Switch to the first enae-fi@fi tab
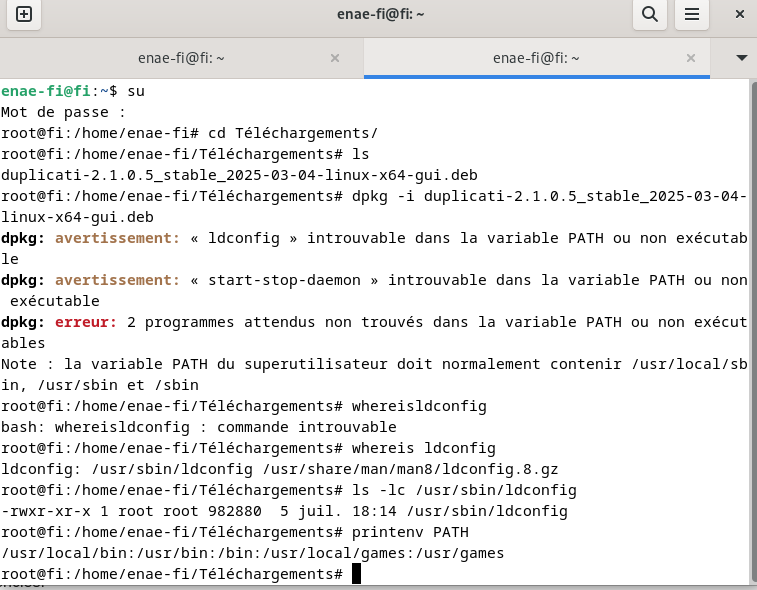 click(181, 58)
